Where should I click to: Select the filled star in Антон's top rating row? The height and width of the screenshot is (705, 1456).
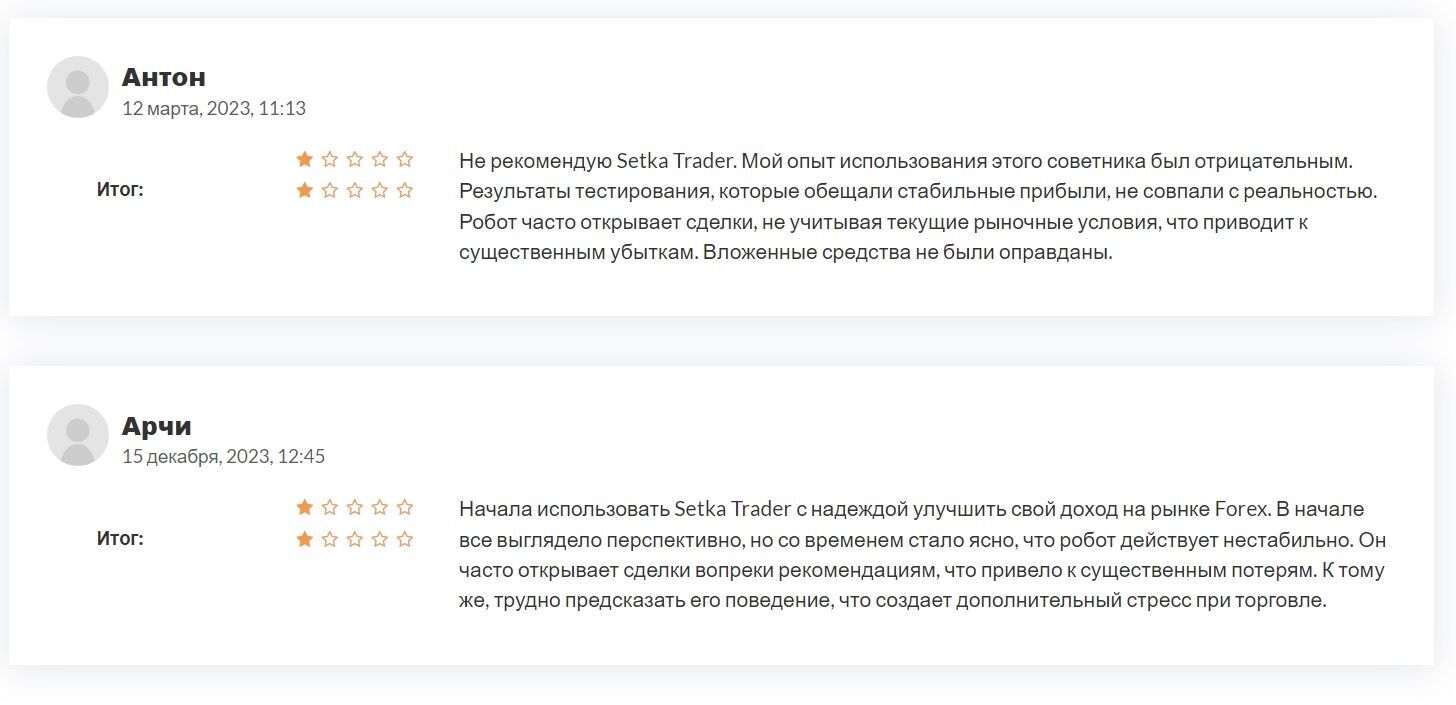point(305,159)
